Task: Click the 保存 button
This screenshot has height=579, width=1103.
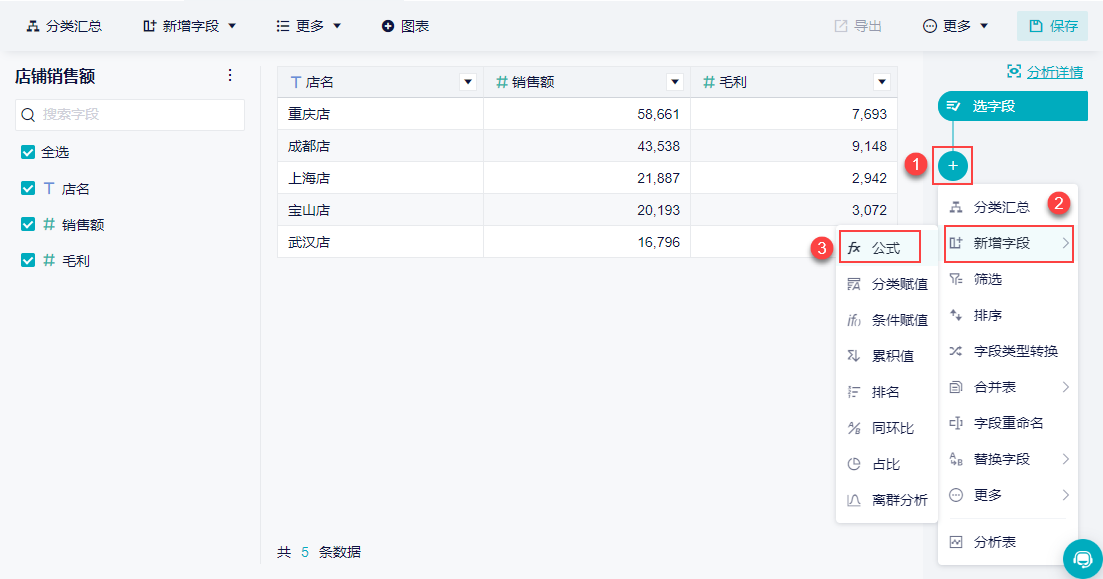Action: point(1052,26)
